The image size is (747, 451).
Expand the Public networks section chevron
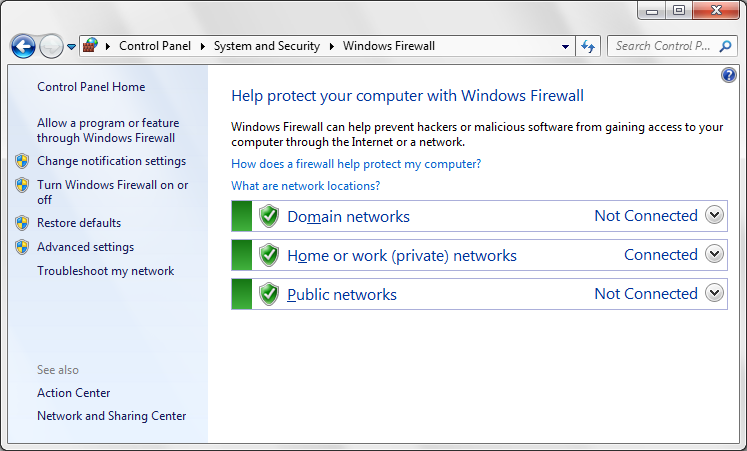pyautogui.click(x=714, y=293)
